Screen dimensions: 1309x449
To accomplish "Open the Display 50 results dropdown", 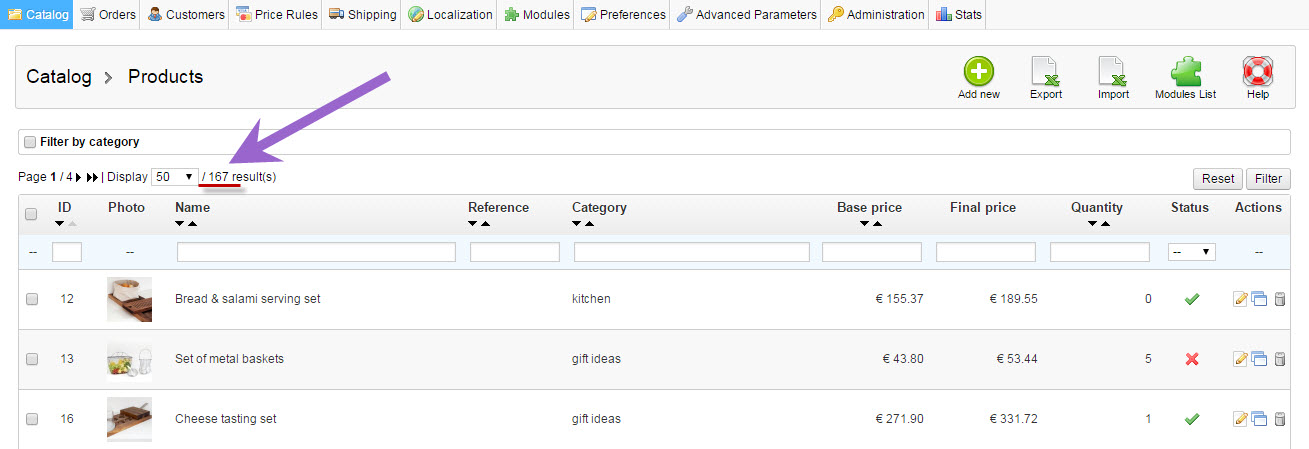I will click(x=175, y=177).
